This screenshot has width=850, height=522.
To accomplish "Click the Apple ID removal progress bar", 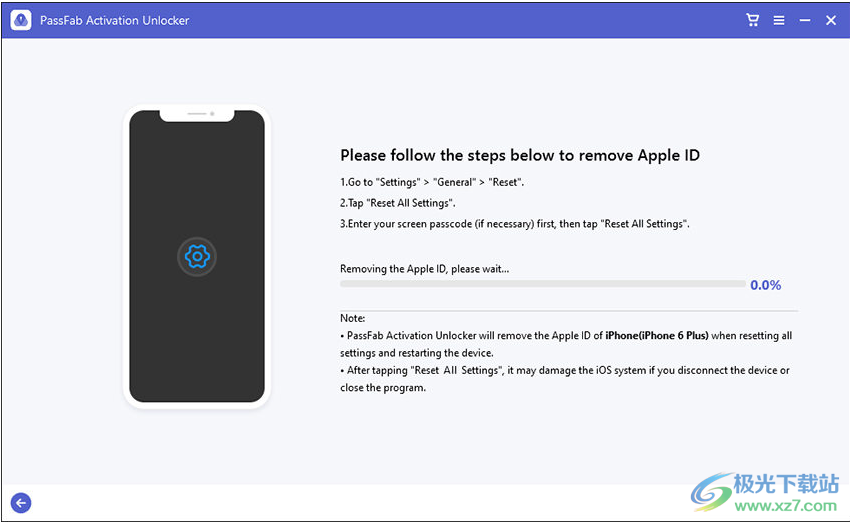I will point(543,284).
